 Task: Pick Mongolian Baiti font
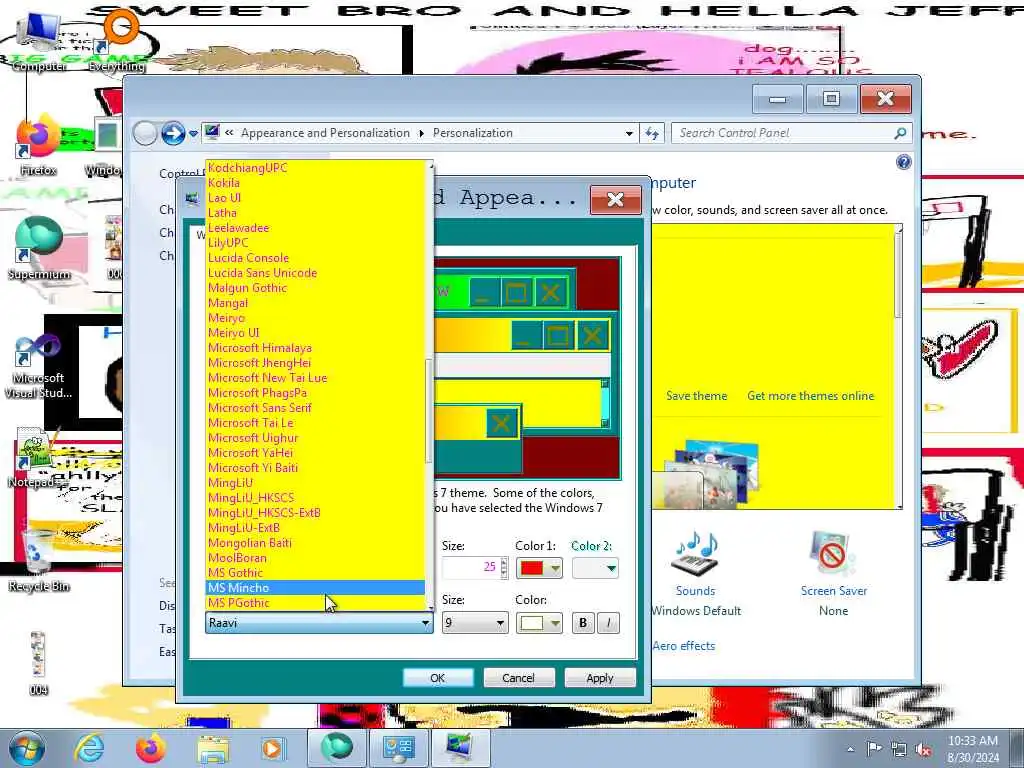coord(315,543)
